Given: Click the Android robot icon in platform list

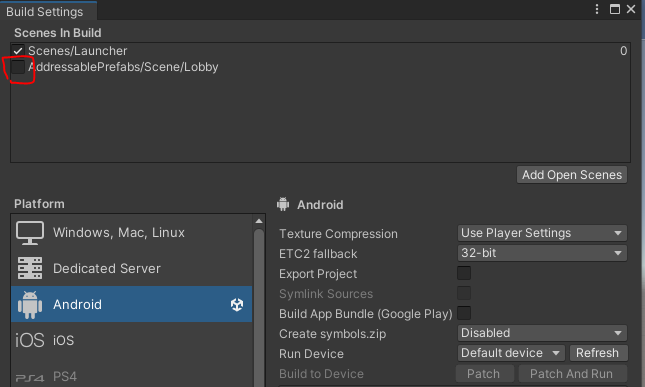Looking at the screenshot, I should tap(30, 304).
